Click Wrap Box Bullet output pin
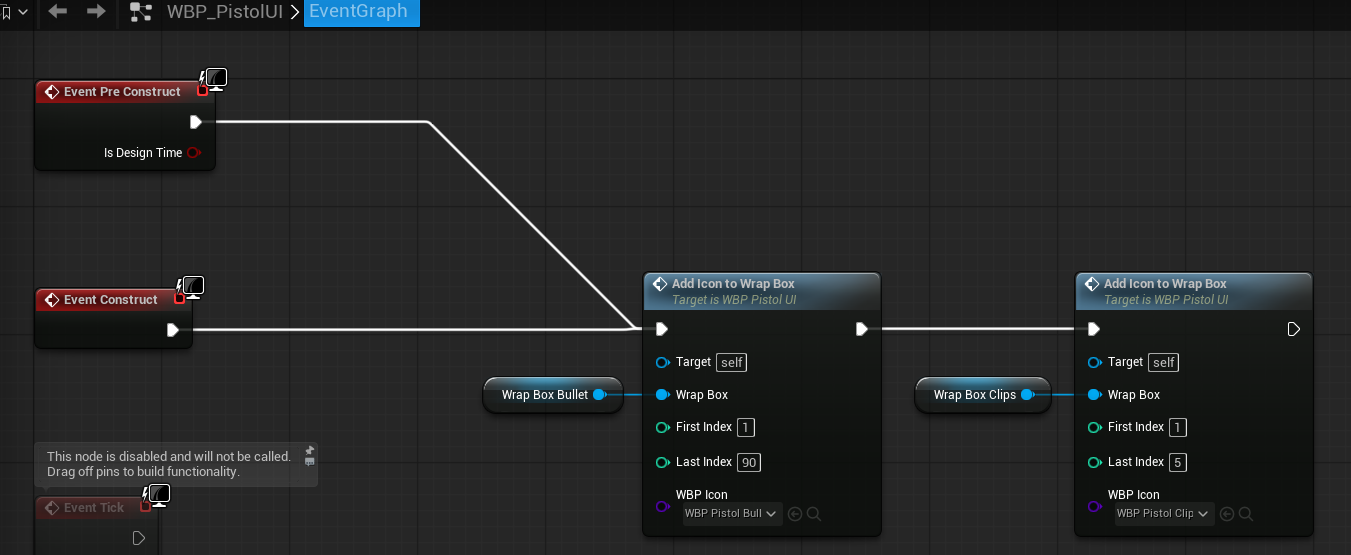This screenshot has width=1351, height=555. click(599, 395)
